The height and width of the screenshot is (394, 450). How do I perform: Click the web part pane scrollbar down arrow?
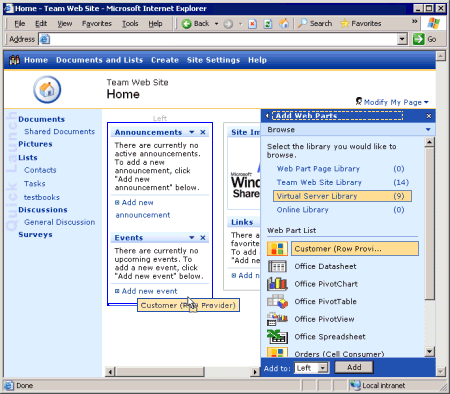pos(430,351)
